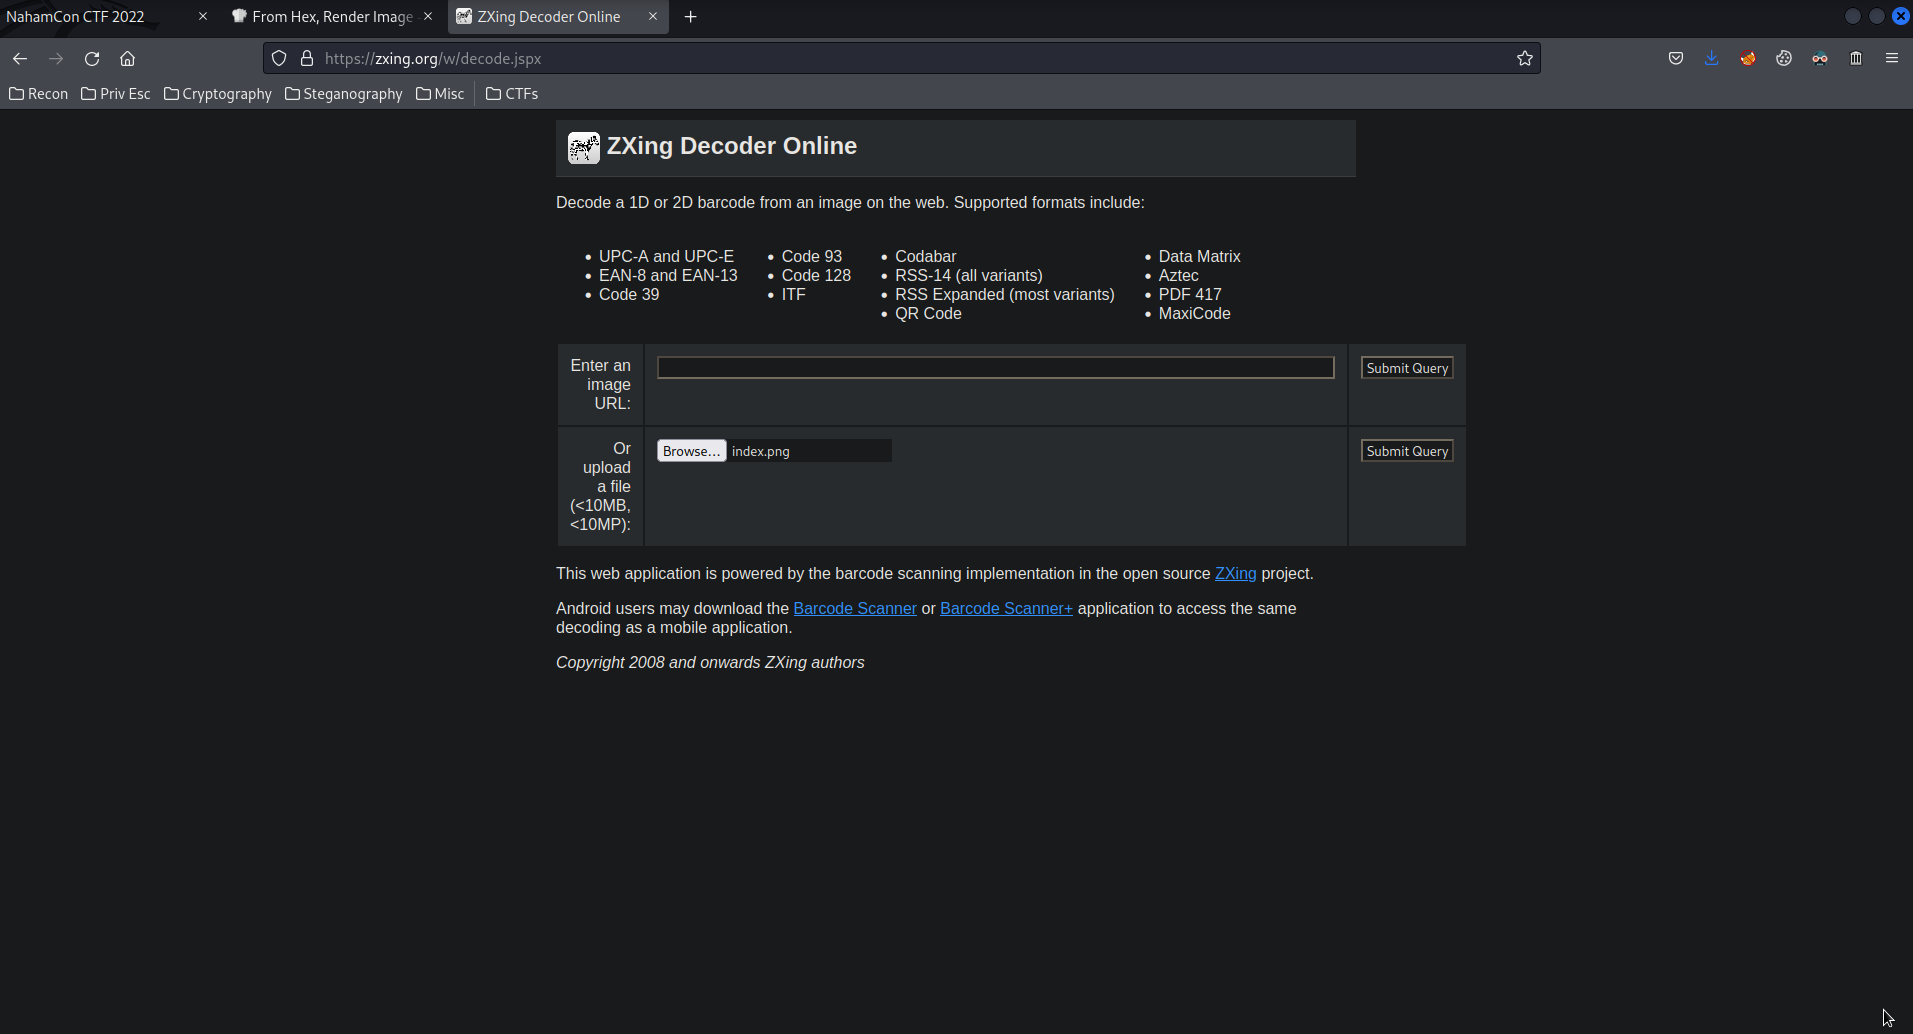Click the Code 128 list item
This screenshot has width=1913, height=1034.
tap(816, 276)
